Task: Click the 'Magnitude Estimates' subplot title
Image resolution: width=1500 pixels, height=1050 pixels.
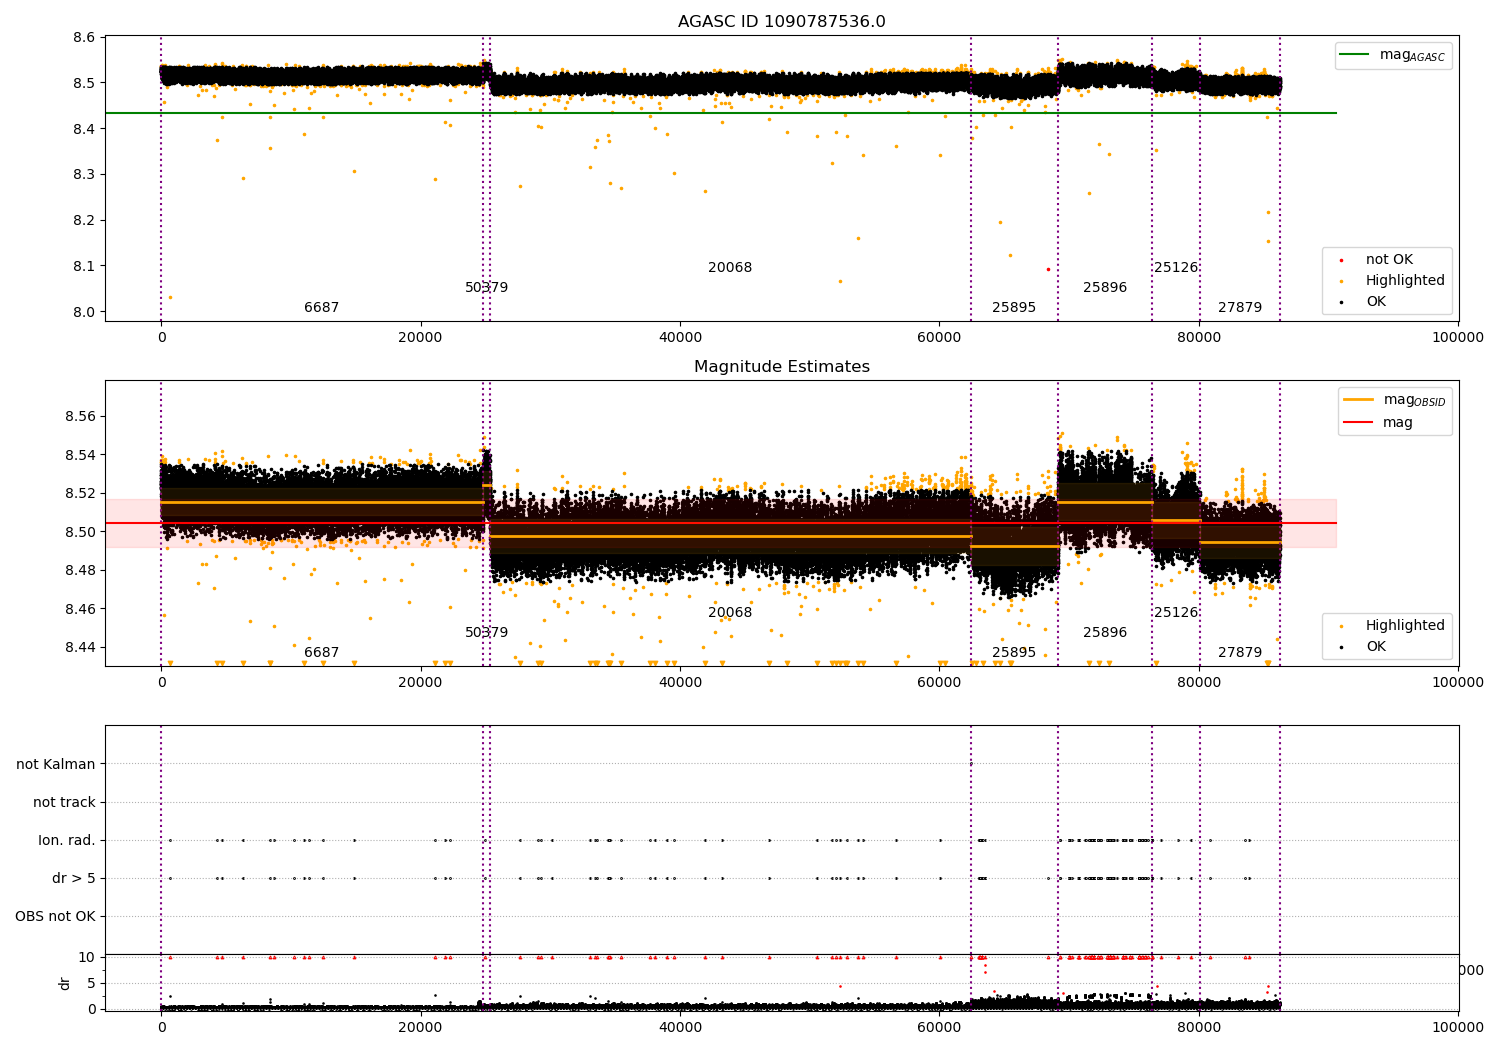Action: click(x=781, y=367)
